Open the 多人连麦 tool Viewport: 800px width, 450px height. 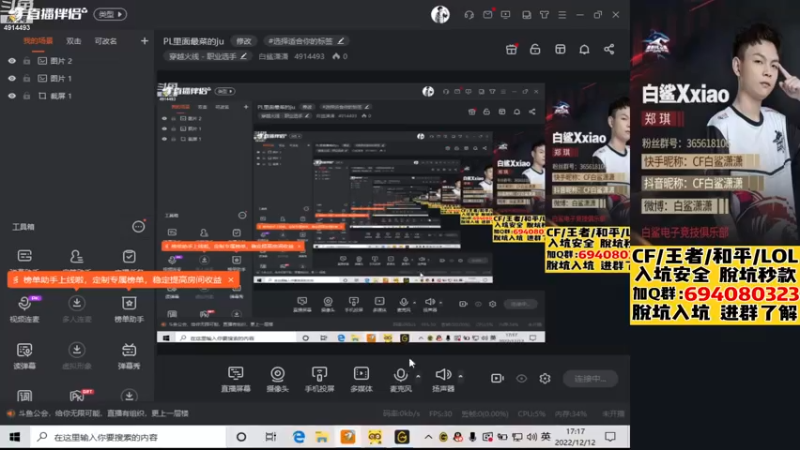[77, 308]
